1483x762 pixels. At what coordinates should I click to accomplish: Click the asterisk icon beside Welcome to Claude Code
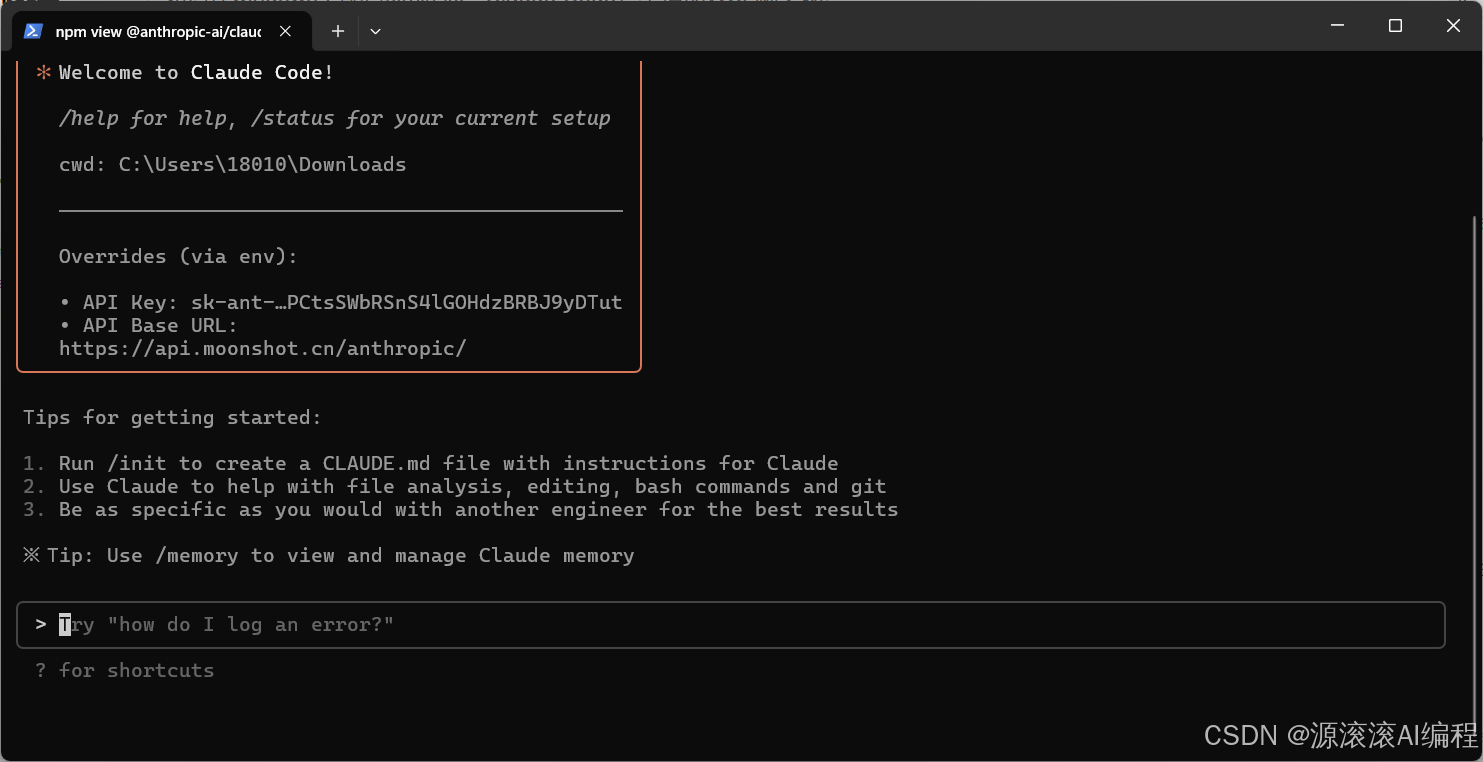pos(42,71)
